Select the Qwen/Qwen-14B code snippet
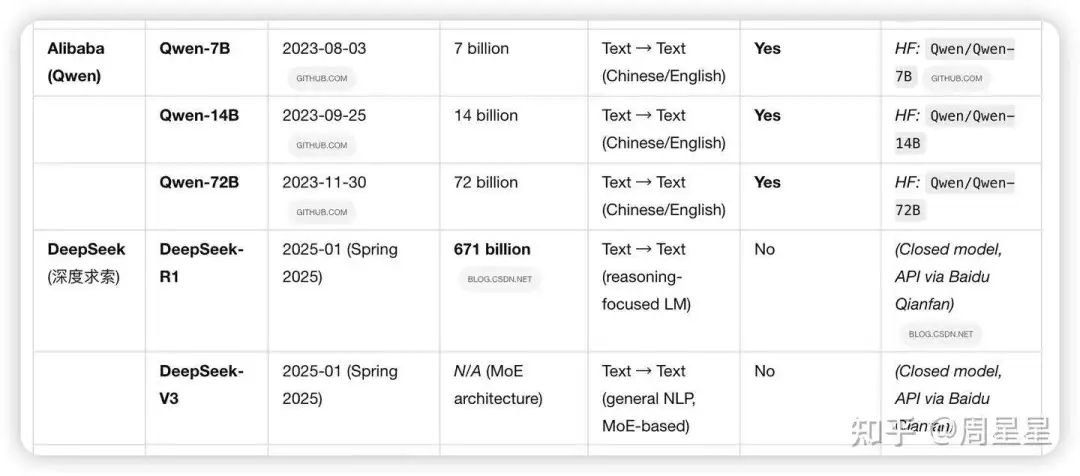Viewport: 1080px width, 476px height. 955,130
